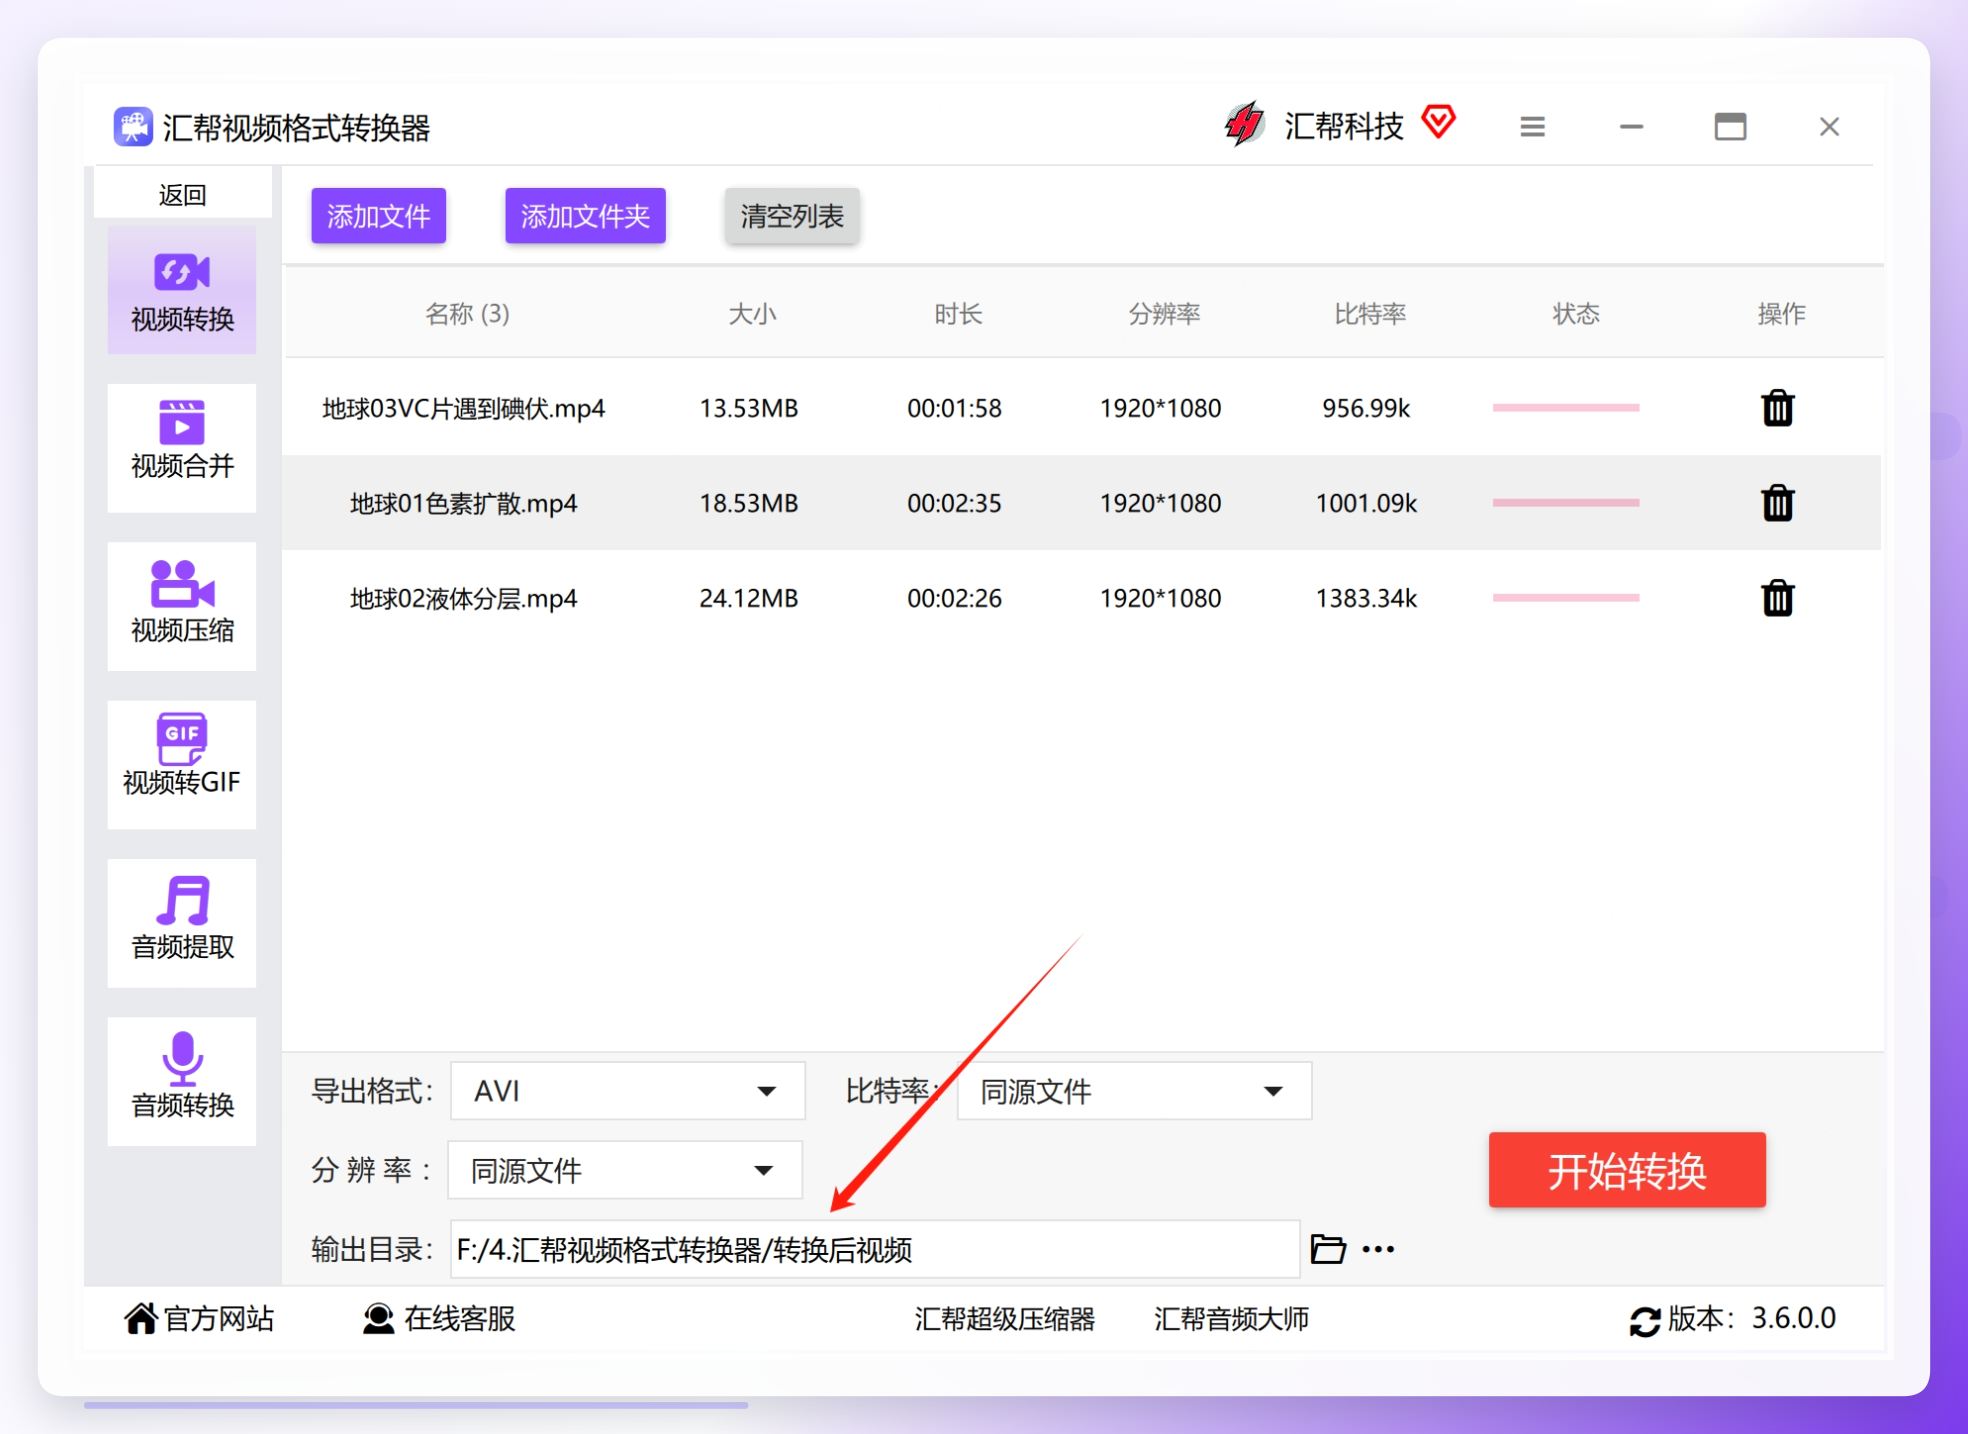This screenshot has height=1434, width=1968.
Task: Open the 音频转换 audio conversion module
Action: click(182, 1081)
